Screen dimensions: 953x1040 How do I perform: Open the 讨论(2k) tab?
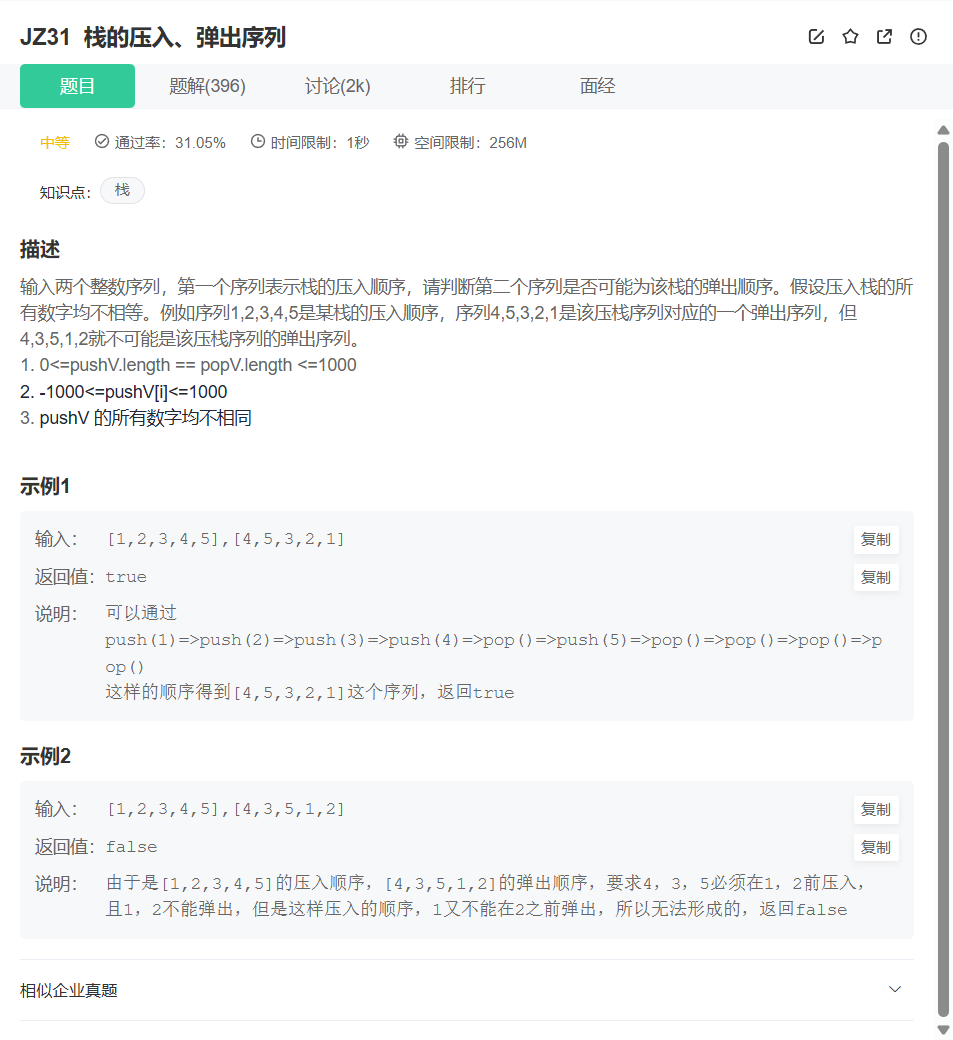[x=337, y=86]
